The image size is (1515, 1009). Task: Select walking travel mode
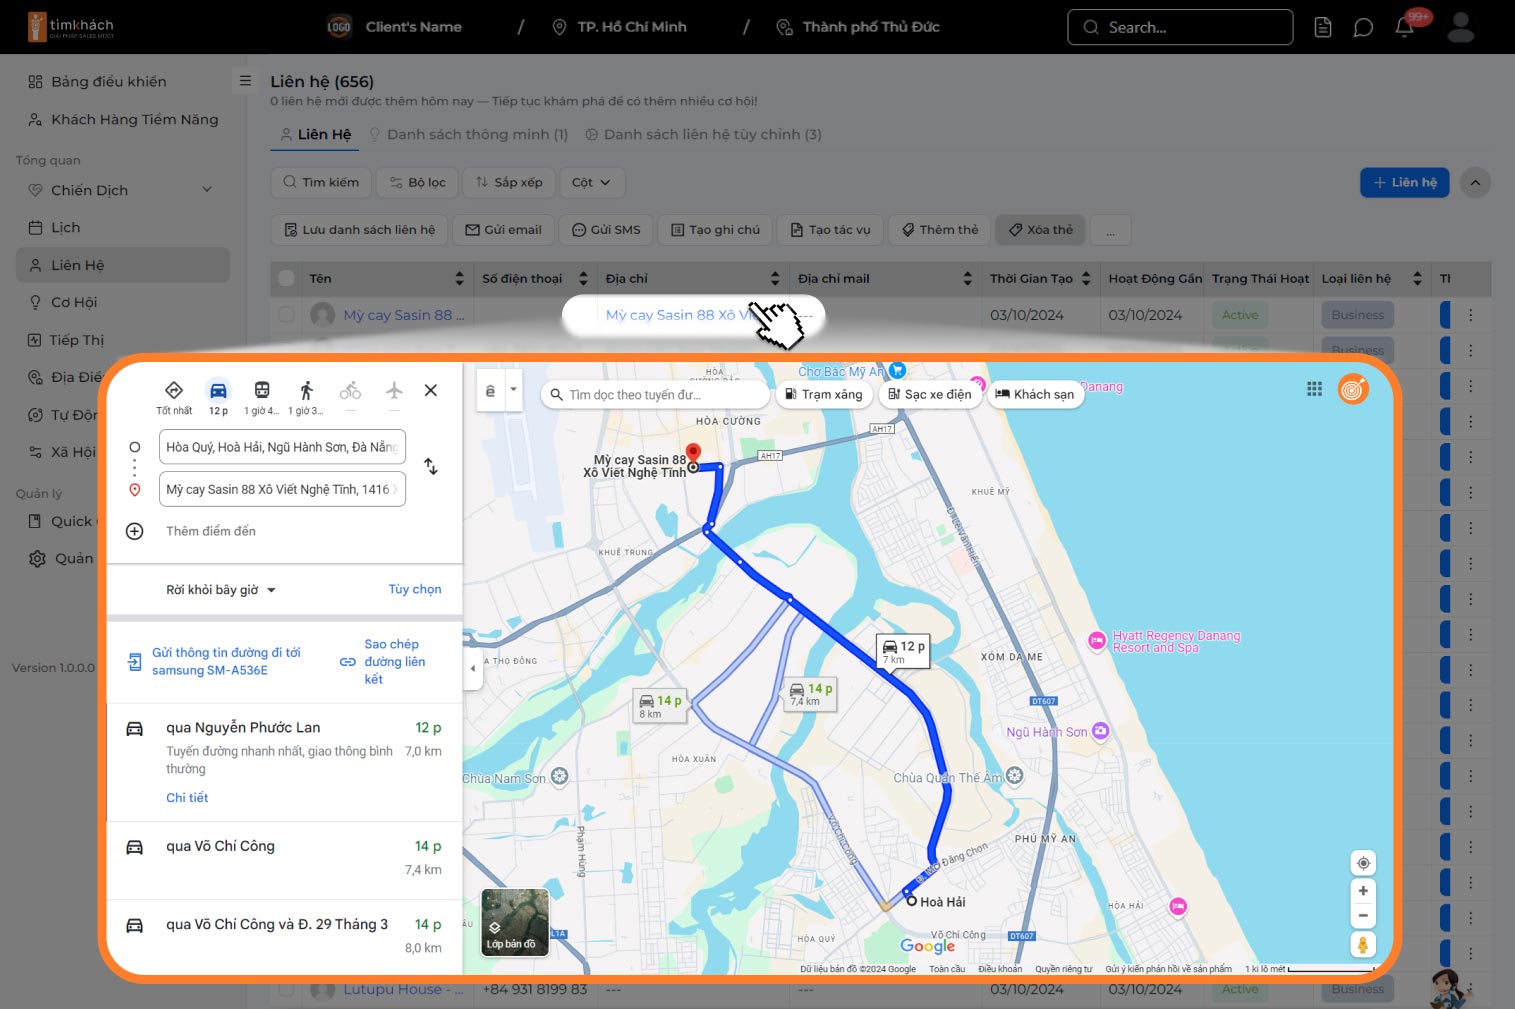pyautogui.click(x=306, y=391)
